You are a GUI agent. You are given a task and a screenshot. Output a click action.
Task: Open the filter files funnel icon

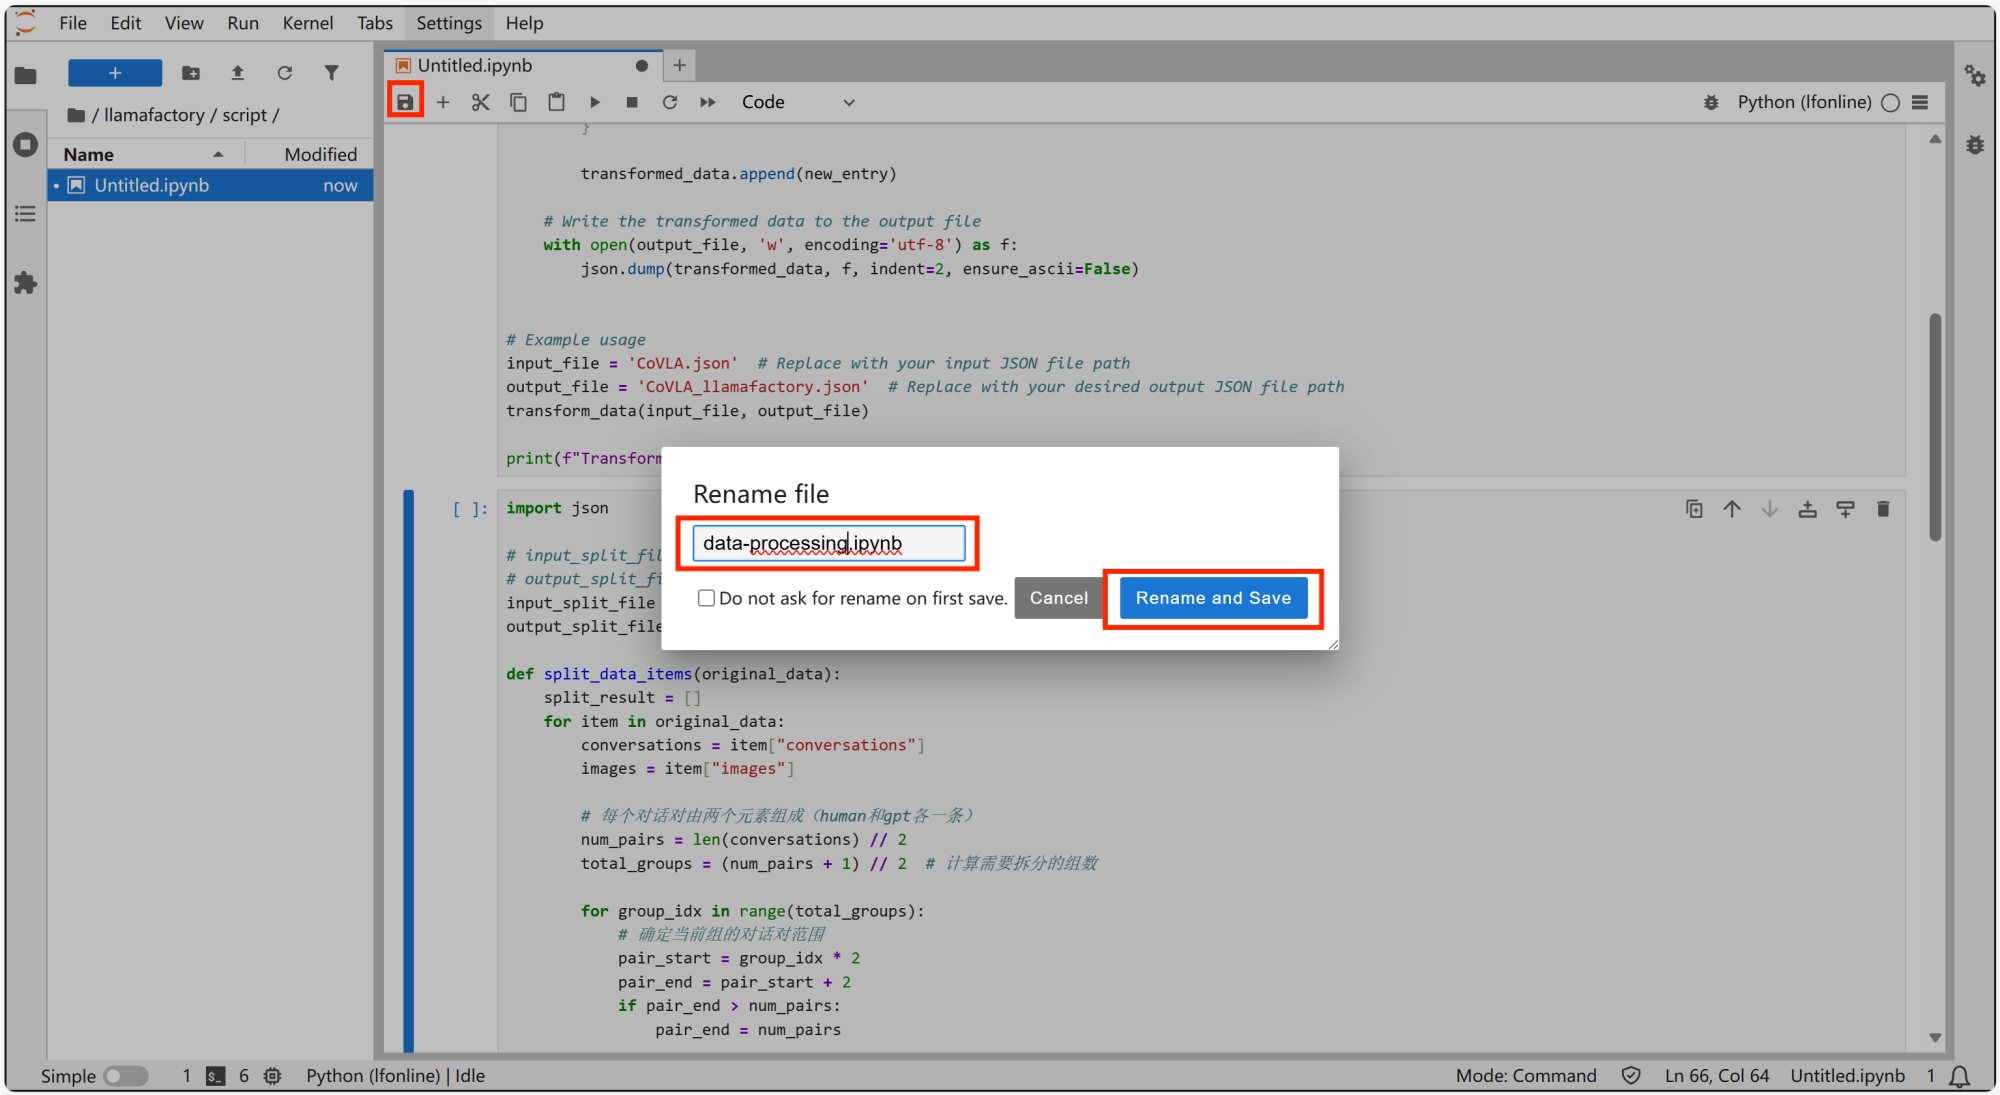332,73
